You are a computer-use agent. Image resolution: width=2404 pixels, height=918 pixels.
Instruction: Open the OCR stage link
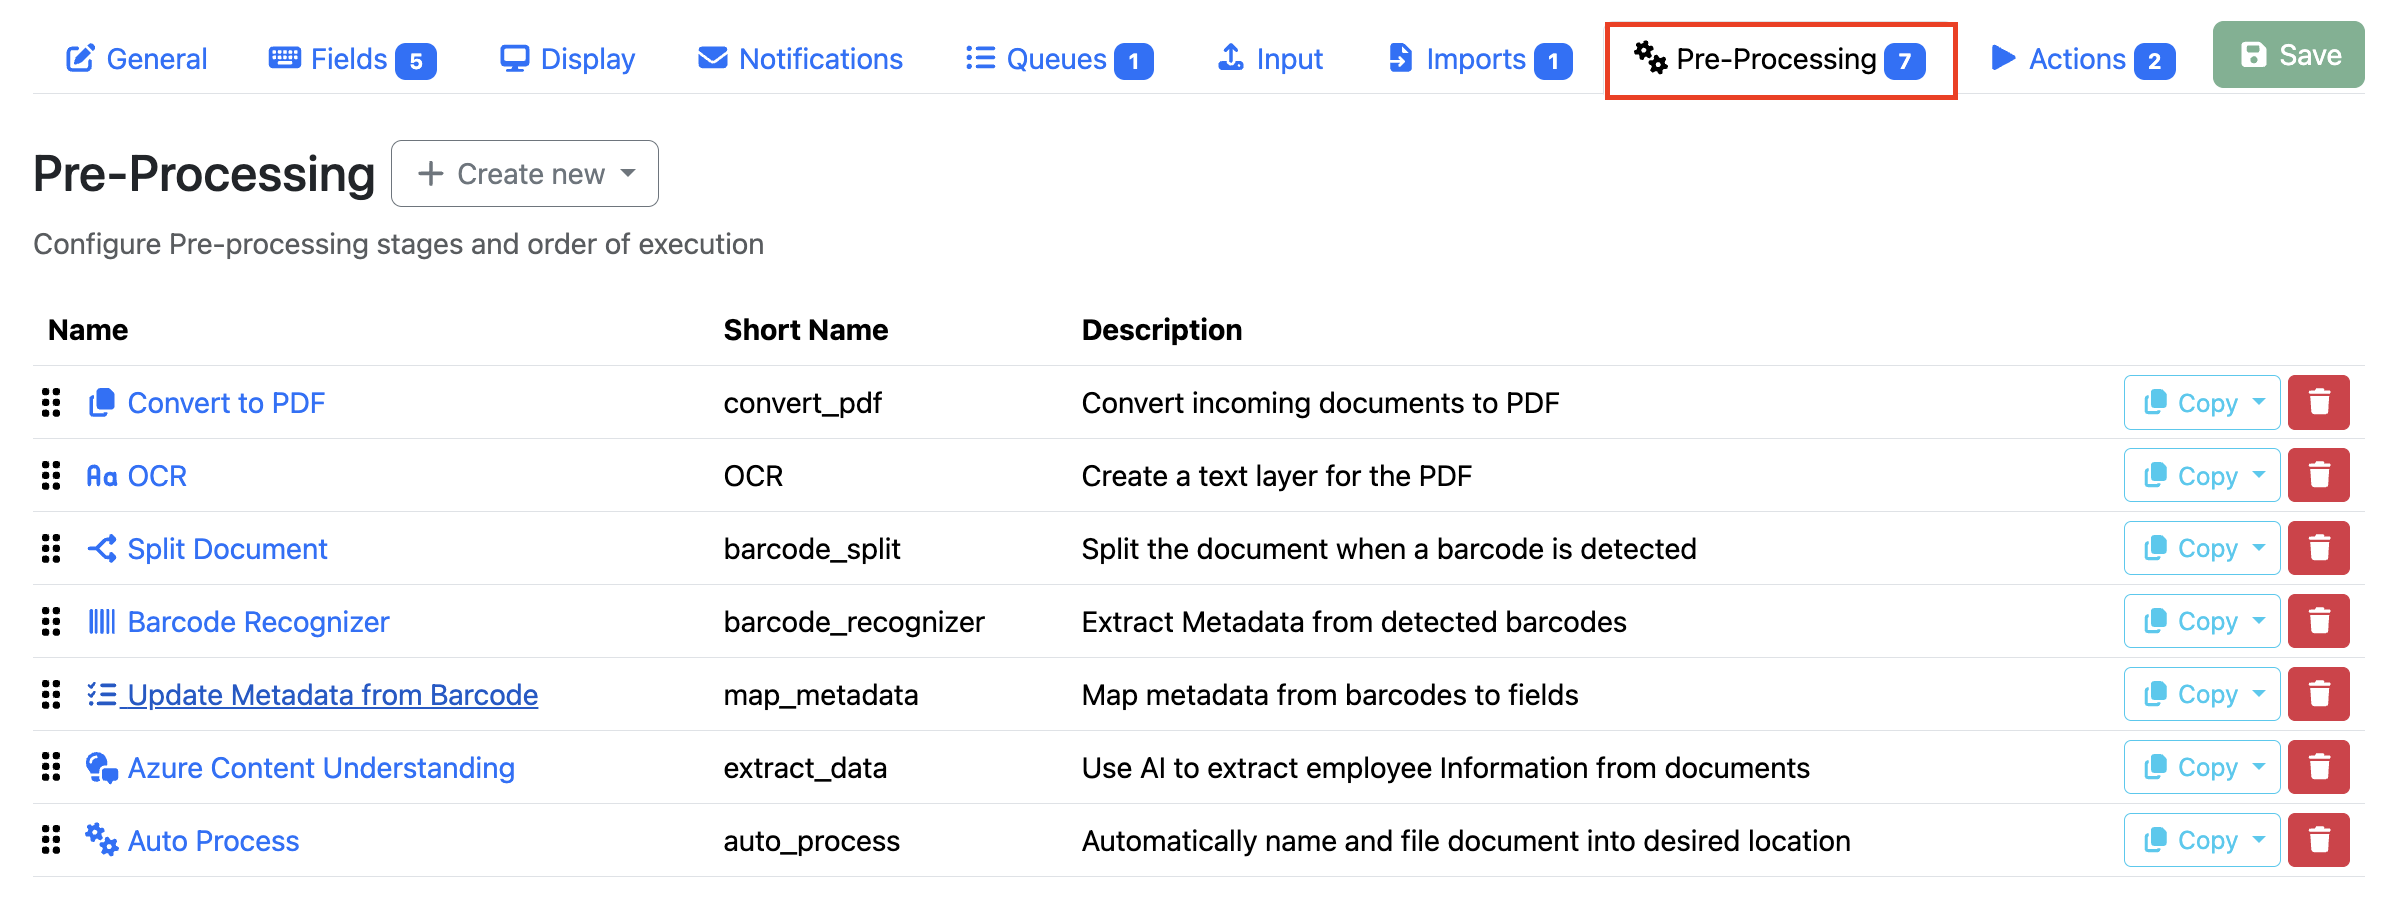pos(157,476)
